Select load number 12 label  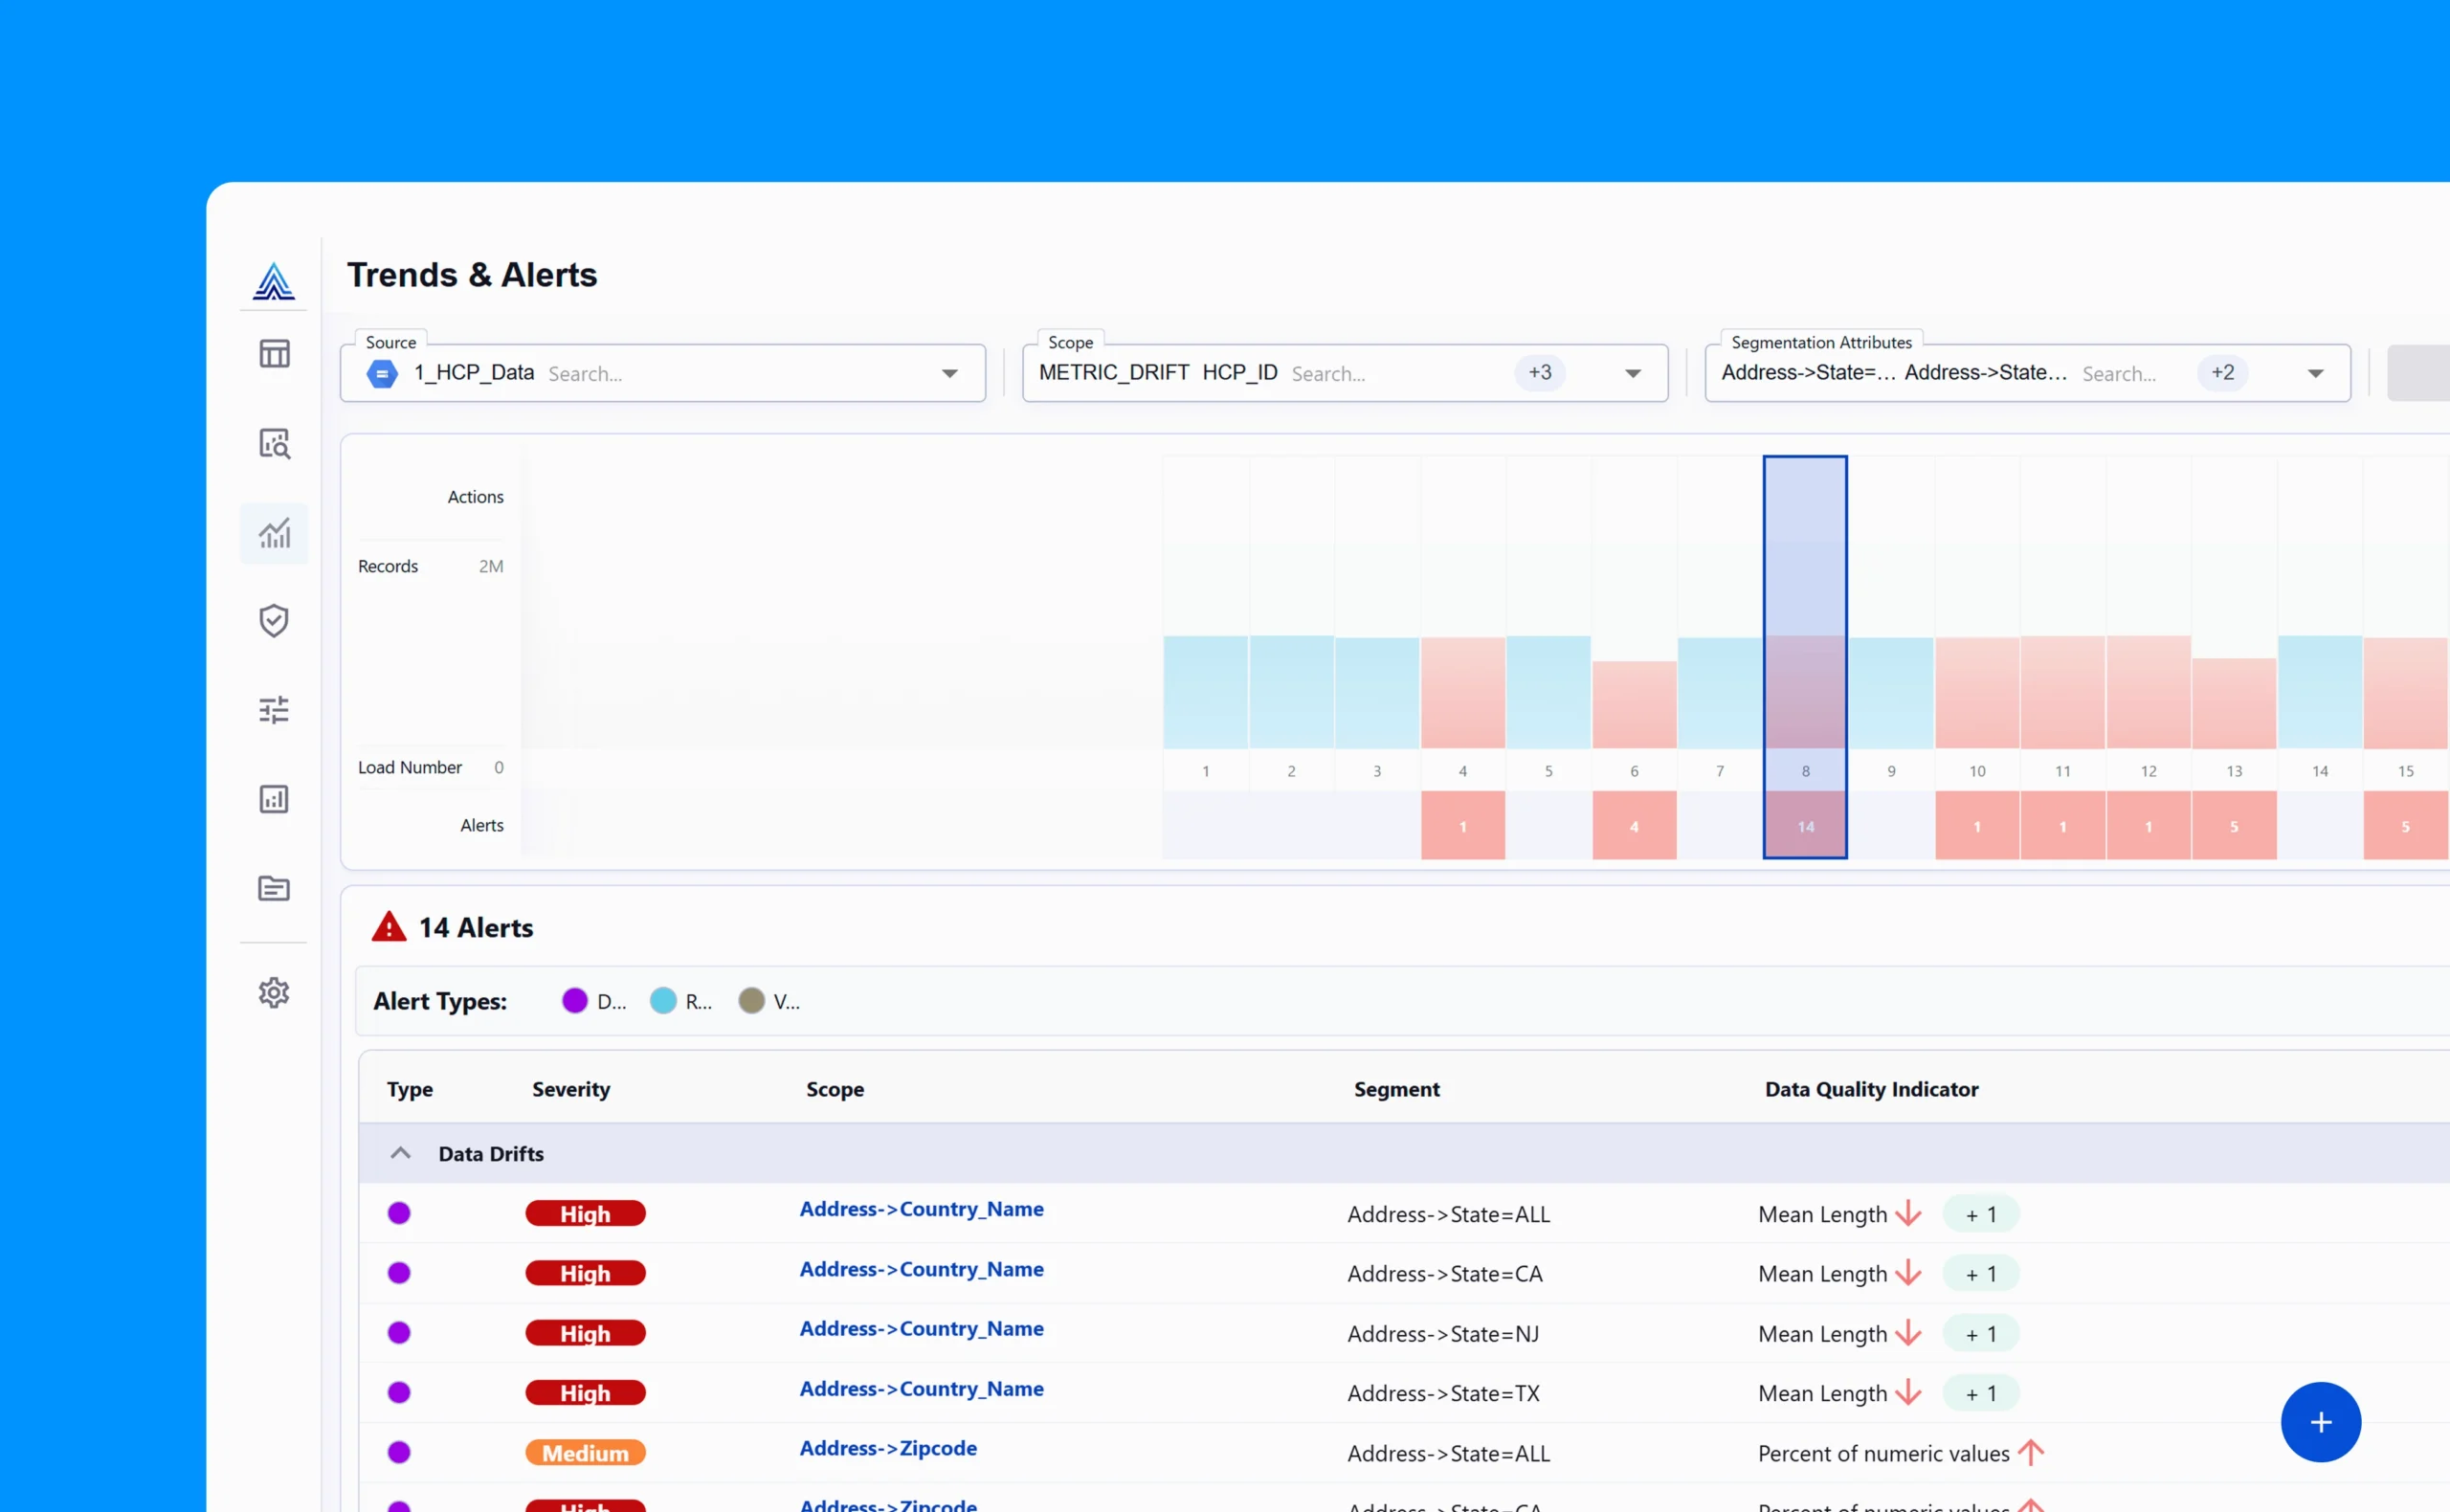(2148, 771)
